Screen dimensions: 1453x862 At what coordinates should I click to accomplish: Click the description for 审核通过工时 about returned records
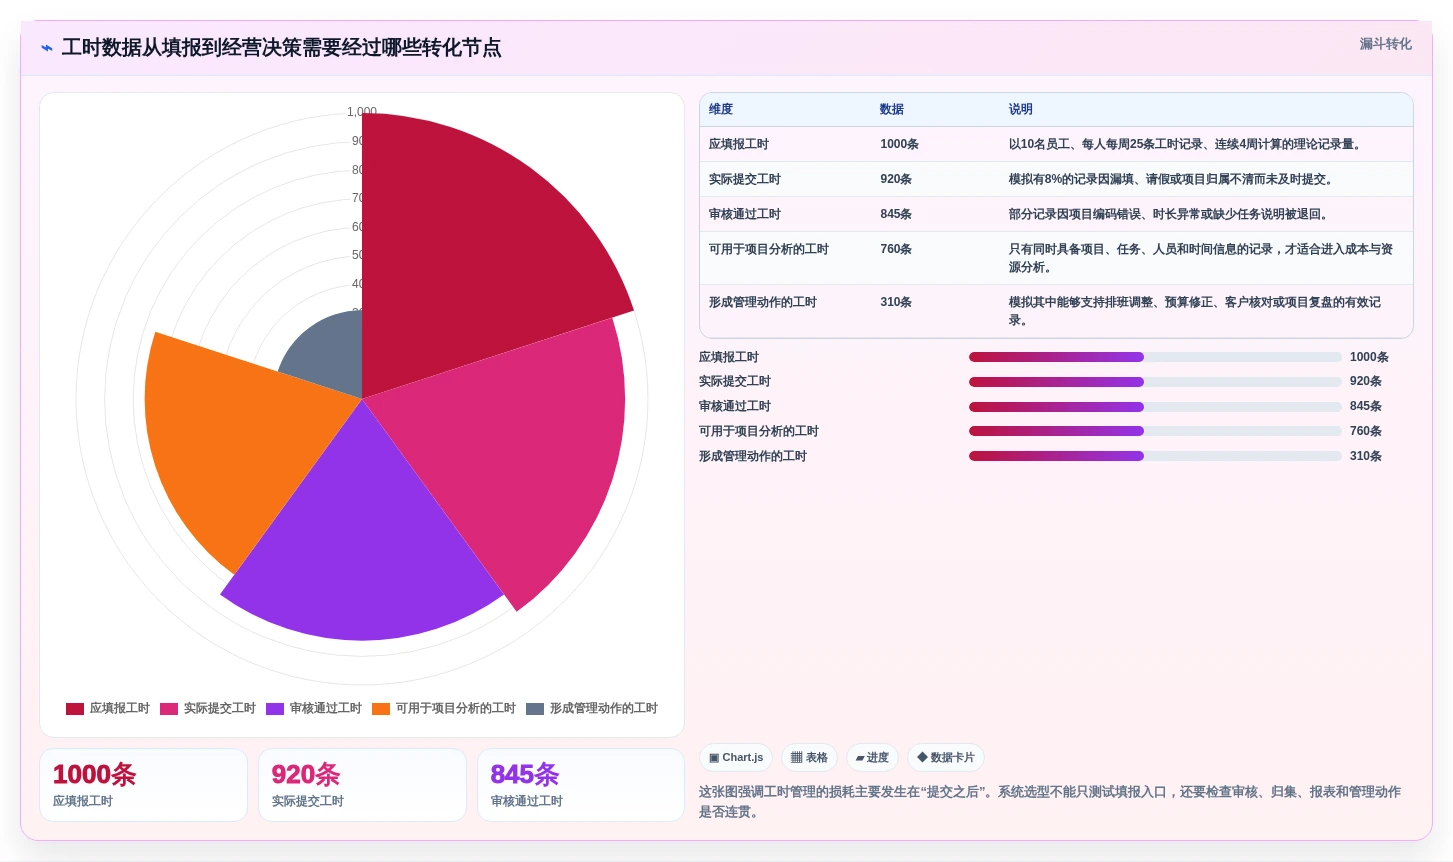pyautogui.click(x=1168, y=214)
